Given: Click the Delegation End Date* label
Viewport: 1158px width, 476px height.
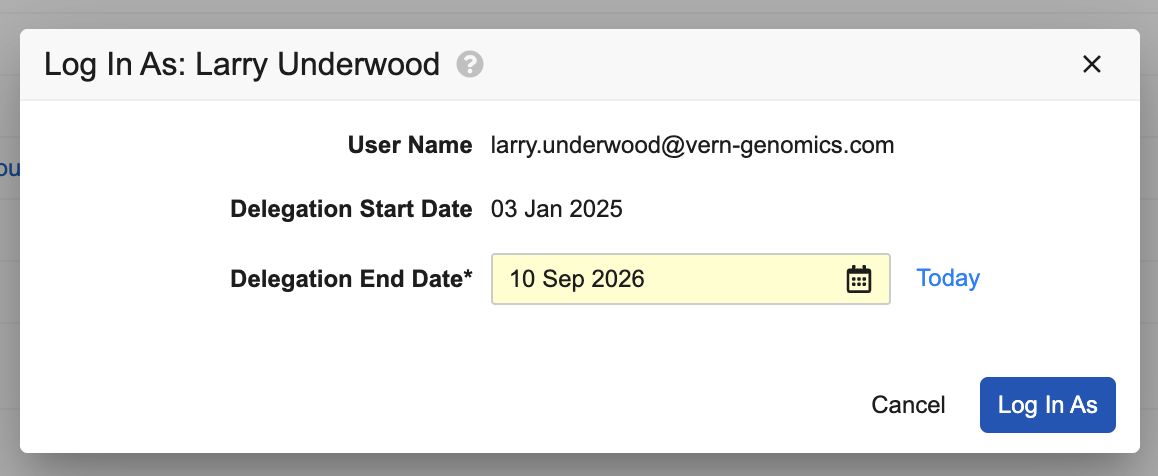Looking at the screenshot, I should click(x=351, y=279).
